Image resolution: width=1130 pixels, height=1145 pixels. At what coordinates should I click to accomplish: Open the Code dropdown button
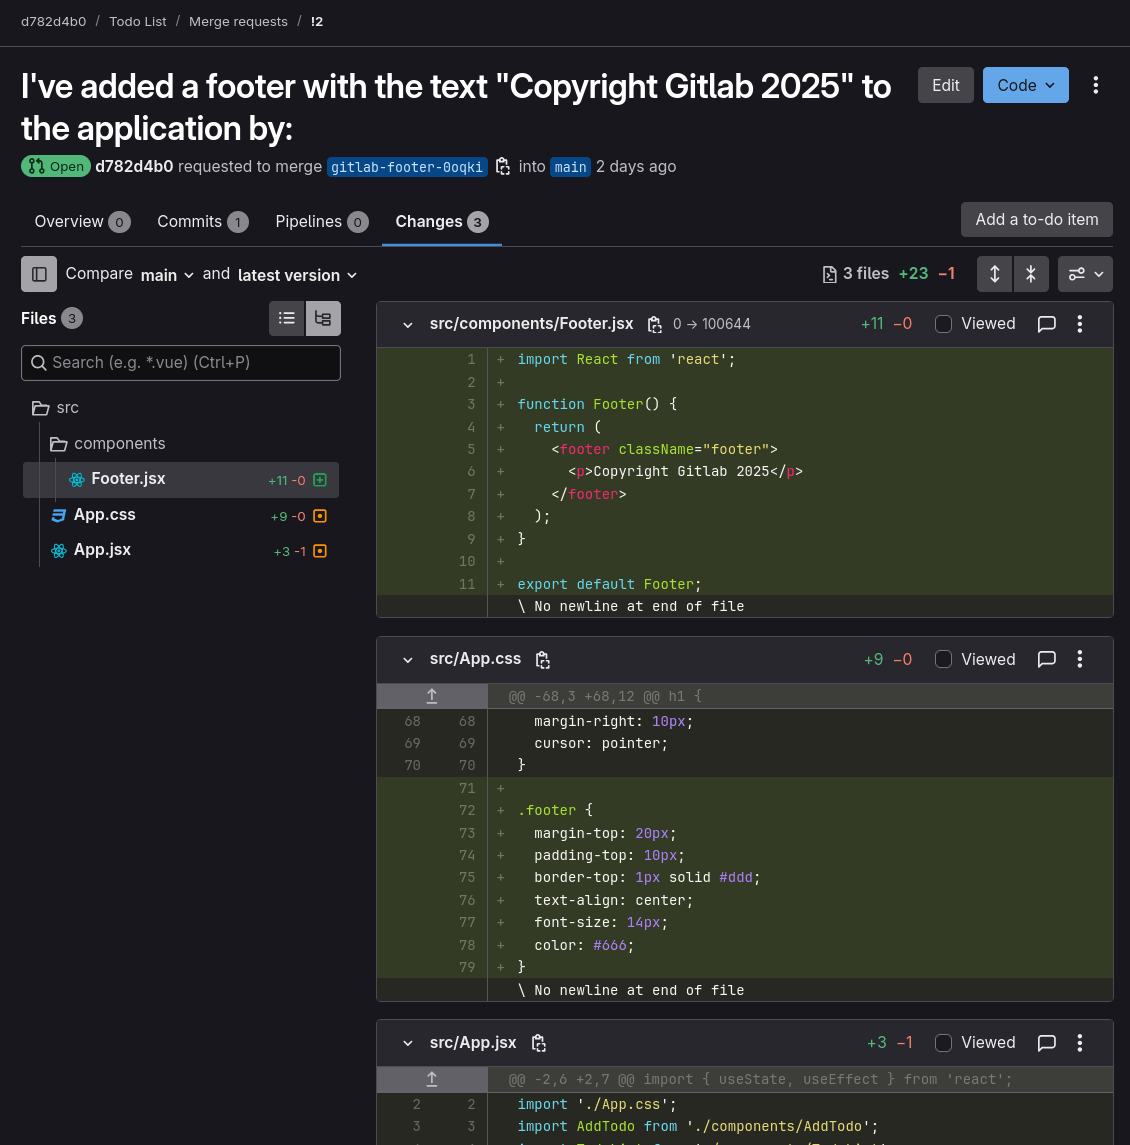[x=1026, y=85]
